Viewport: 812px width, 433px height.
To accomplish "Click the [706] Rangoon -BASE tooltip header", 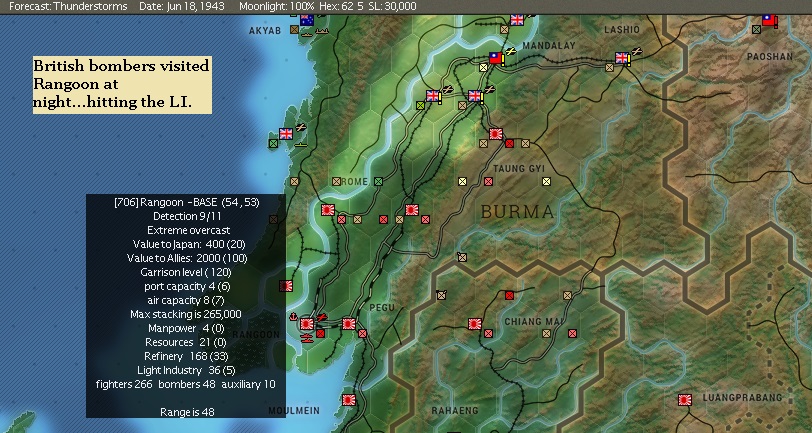I will [x=186, y=202].
